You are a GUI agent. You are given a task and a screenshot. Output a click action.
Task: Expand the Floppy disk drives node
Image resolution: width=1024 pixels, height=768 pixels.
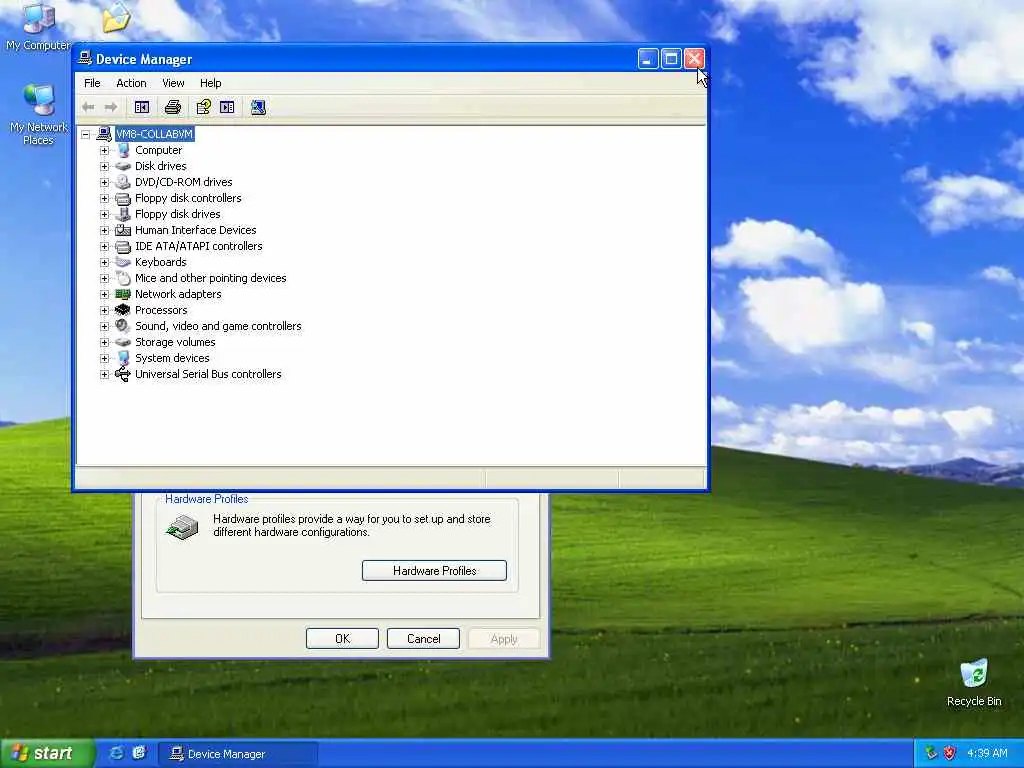[104, 214]
